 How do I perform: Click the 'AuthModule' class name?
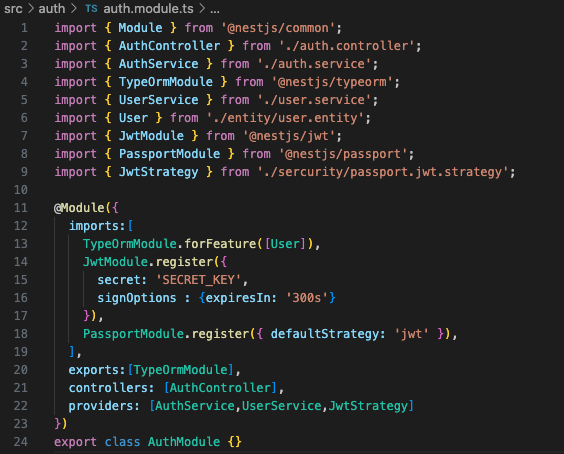click(184, 442)
